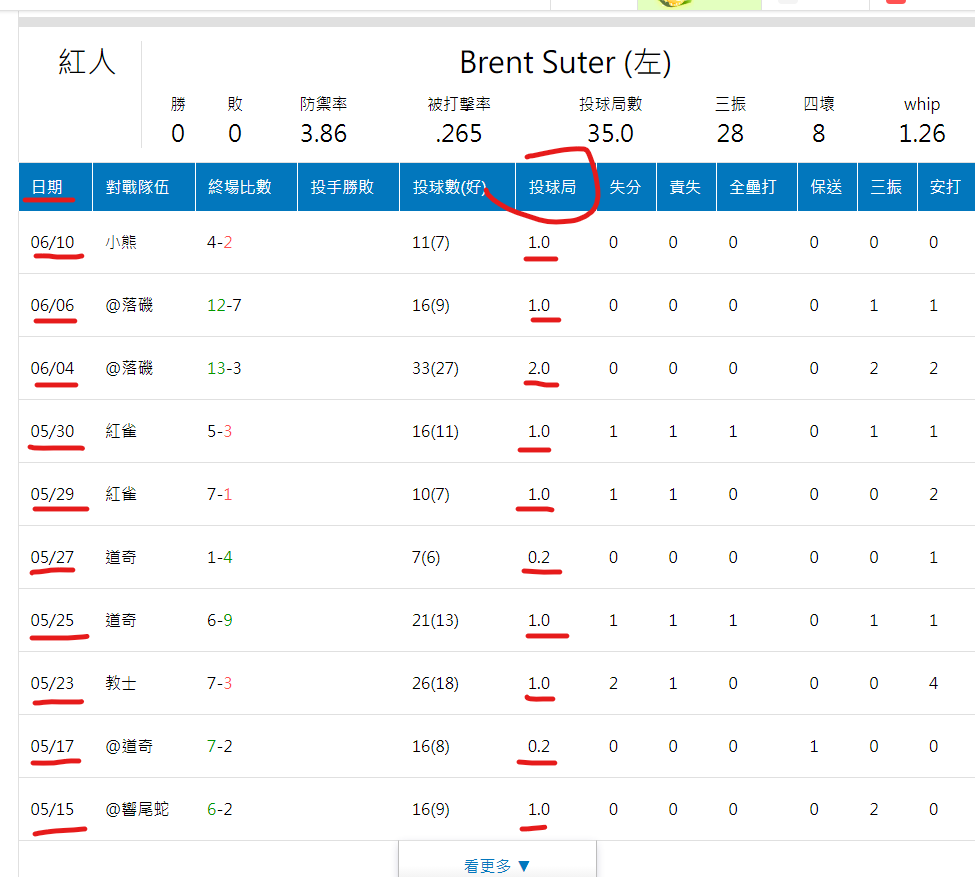
Task: Select the 05/23 date cell
Action: click(x=52, y=683)
